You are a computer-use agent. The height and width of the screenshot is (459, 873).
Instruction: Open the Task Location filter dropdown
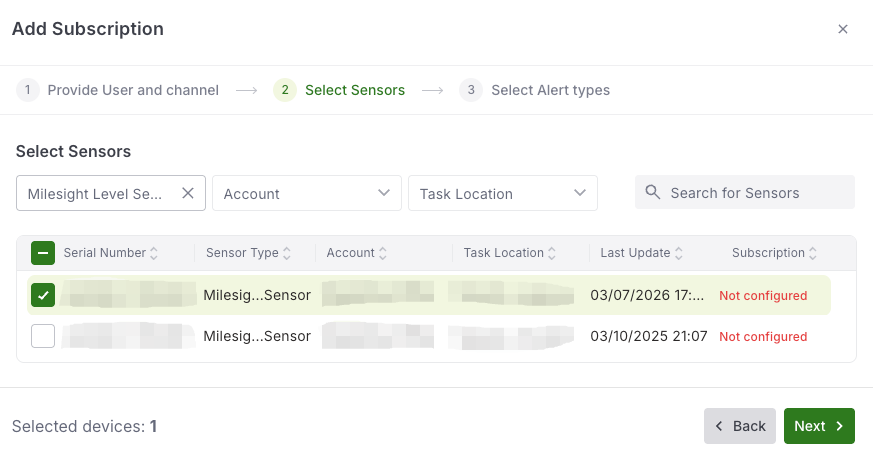click(x=503, y=193)
